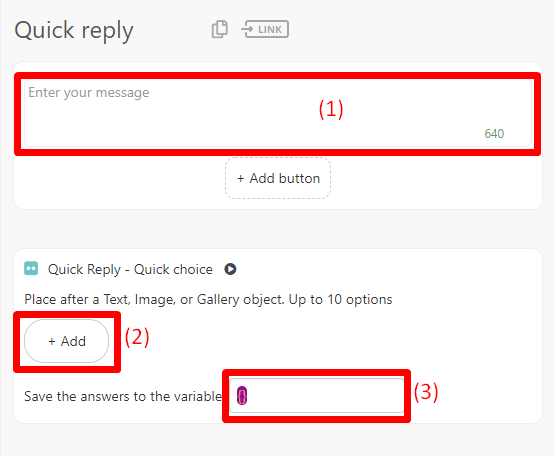Click the arrow icon inside the LINK button
Screen dimensions: 555x456
pyautogui.click(x=248, y=29)
